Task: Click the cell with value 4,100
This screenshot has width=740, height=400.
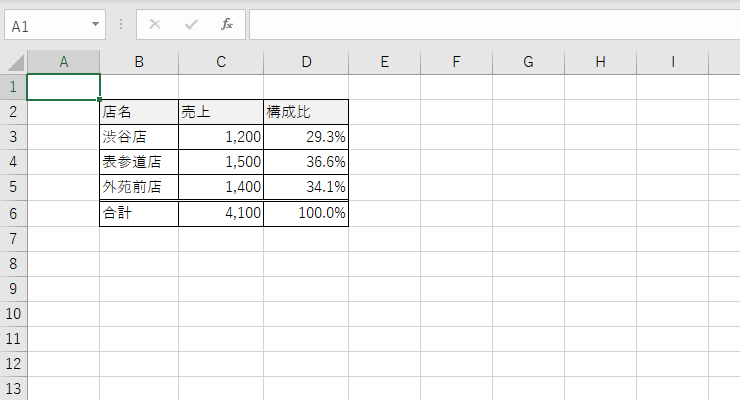Action: click(x=221, y=213)
